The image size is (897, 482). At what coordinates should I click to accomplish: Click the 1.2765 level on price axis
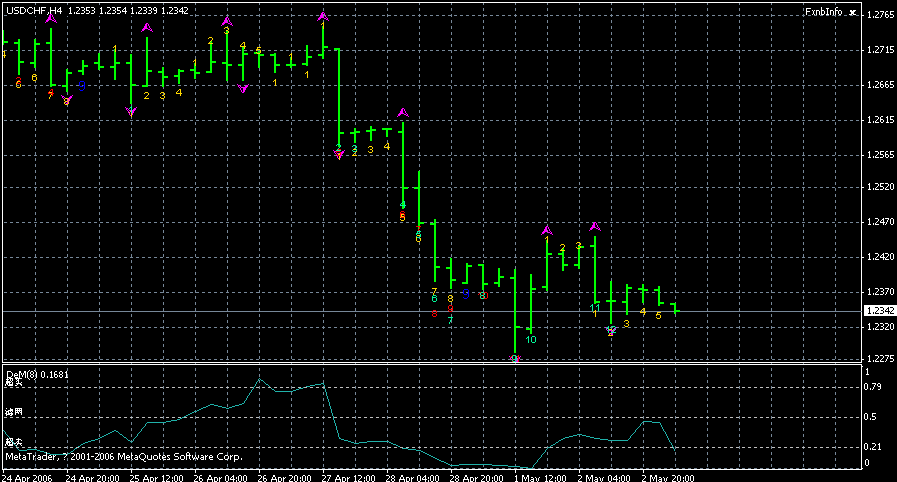(x=880, y=15)
